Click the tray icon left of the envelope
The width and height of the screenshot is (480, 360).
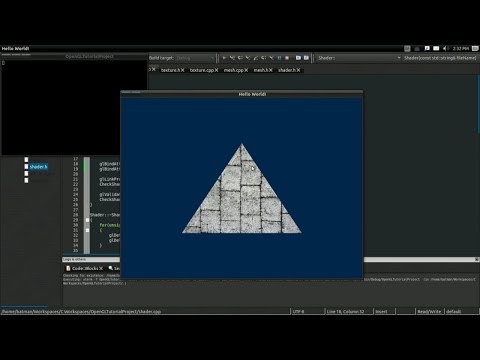[x=427, y=49]
